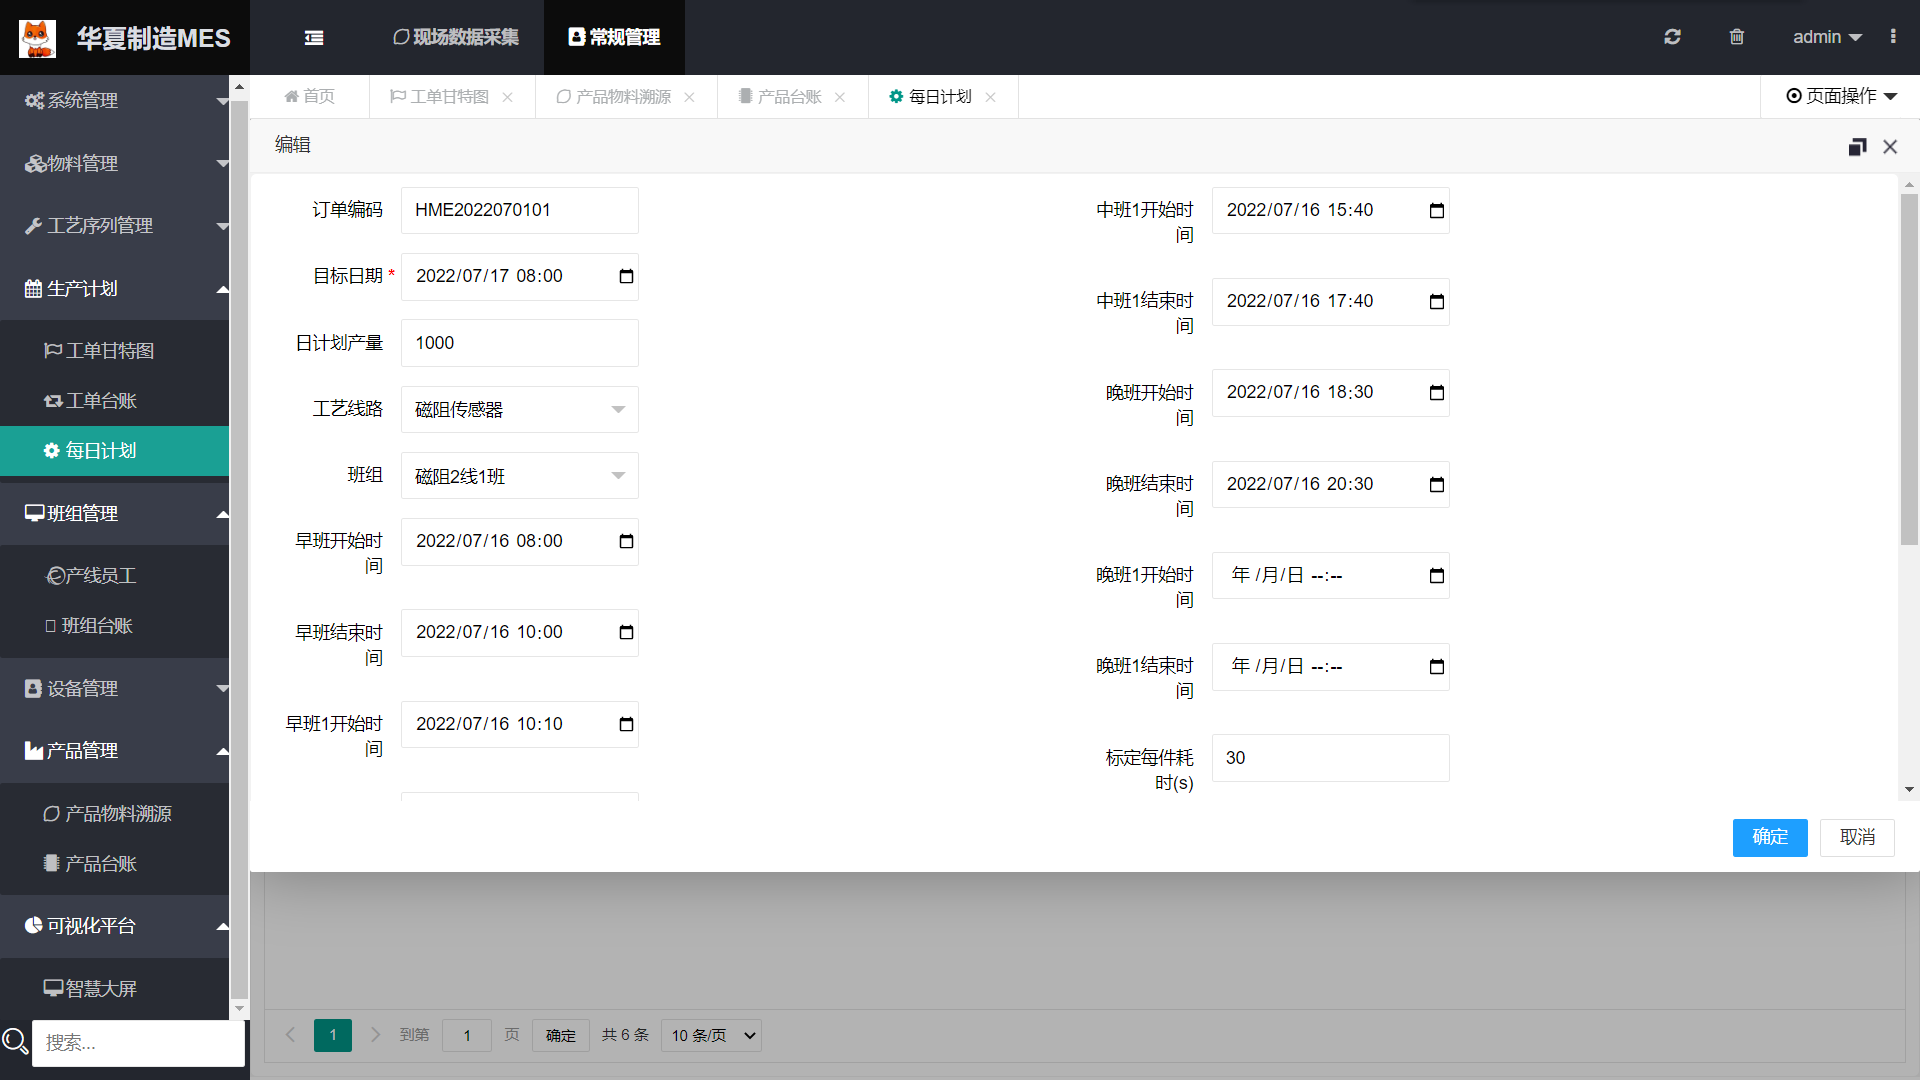
Task: Open the vertical more-options icon
Action: click(x=1893, y=37)
